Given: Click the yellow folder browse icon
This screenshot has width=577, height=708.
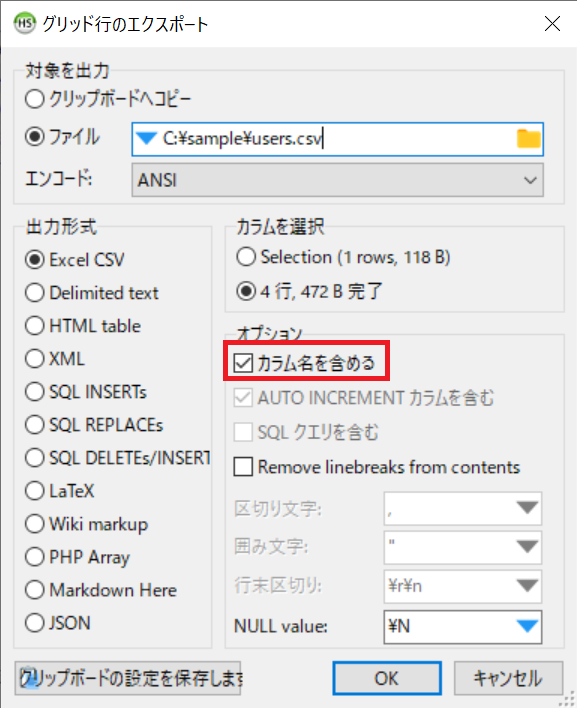Looking at the screenshot, I should 528,139.
